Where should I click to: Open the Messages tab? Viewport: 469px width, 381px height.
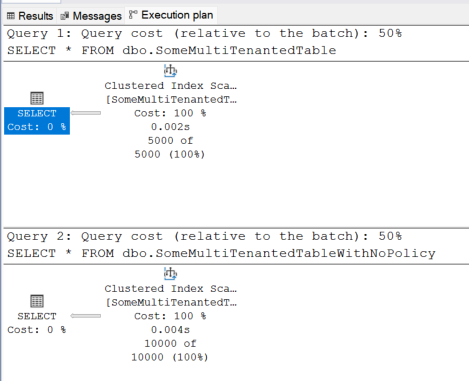91,16
